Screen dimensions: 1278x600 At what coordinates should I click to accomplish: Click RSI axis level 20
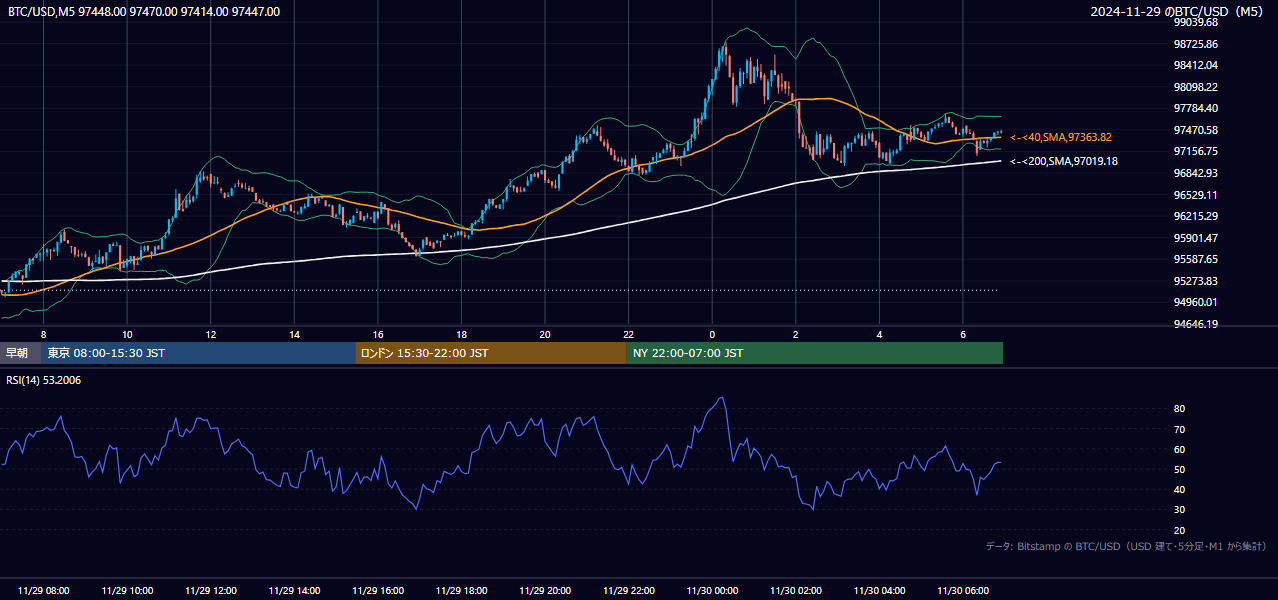[x=1180, y=530]
